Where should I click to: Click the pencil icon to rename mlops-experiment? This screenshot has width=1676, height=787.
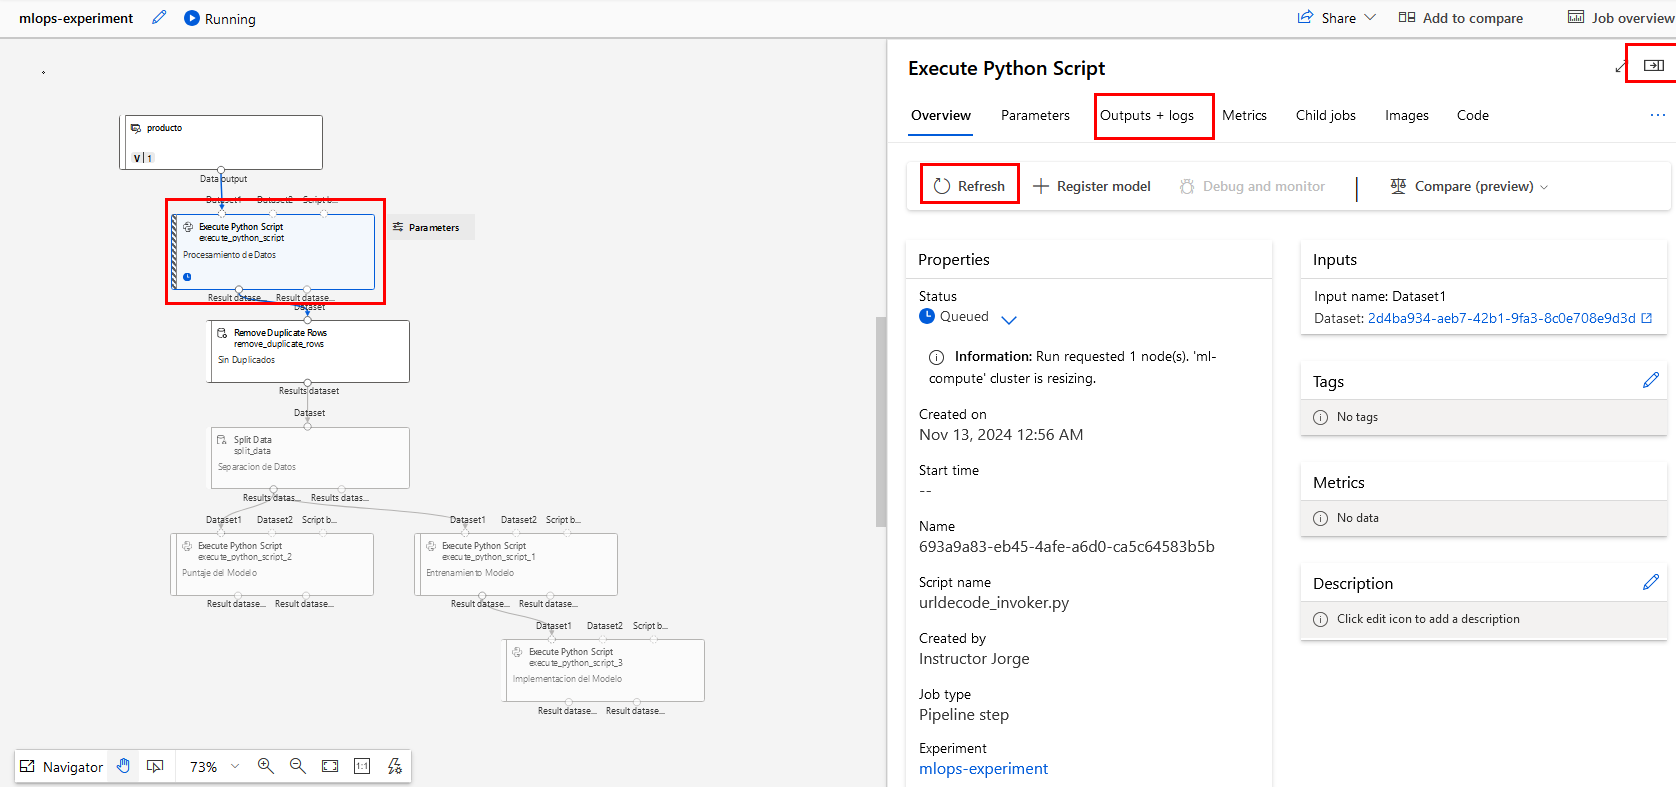[159, 18]
